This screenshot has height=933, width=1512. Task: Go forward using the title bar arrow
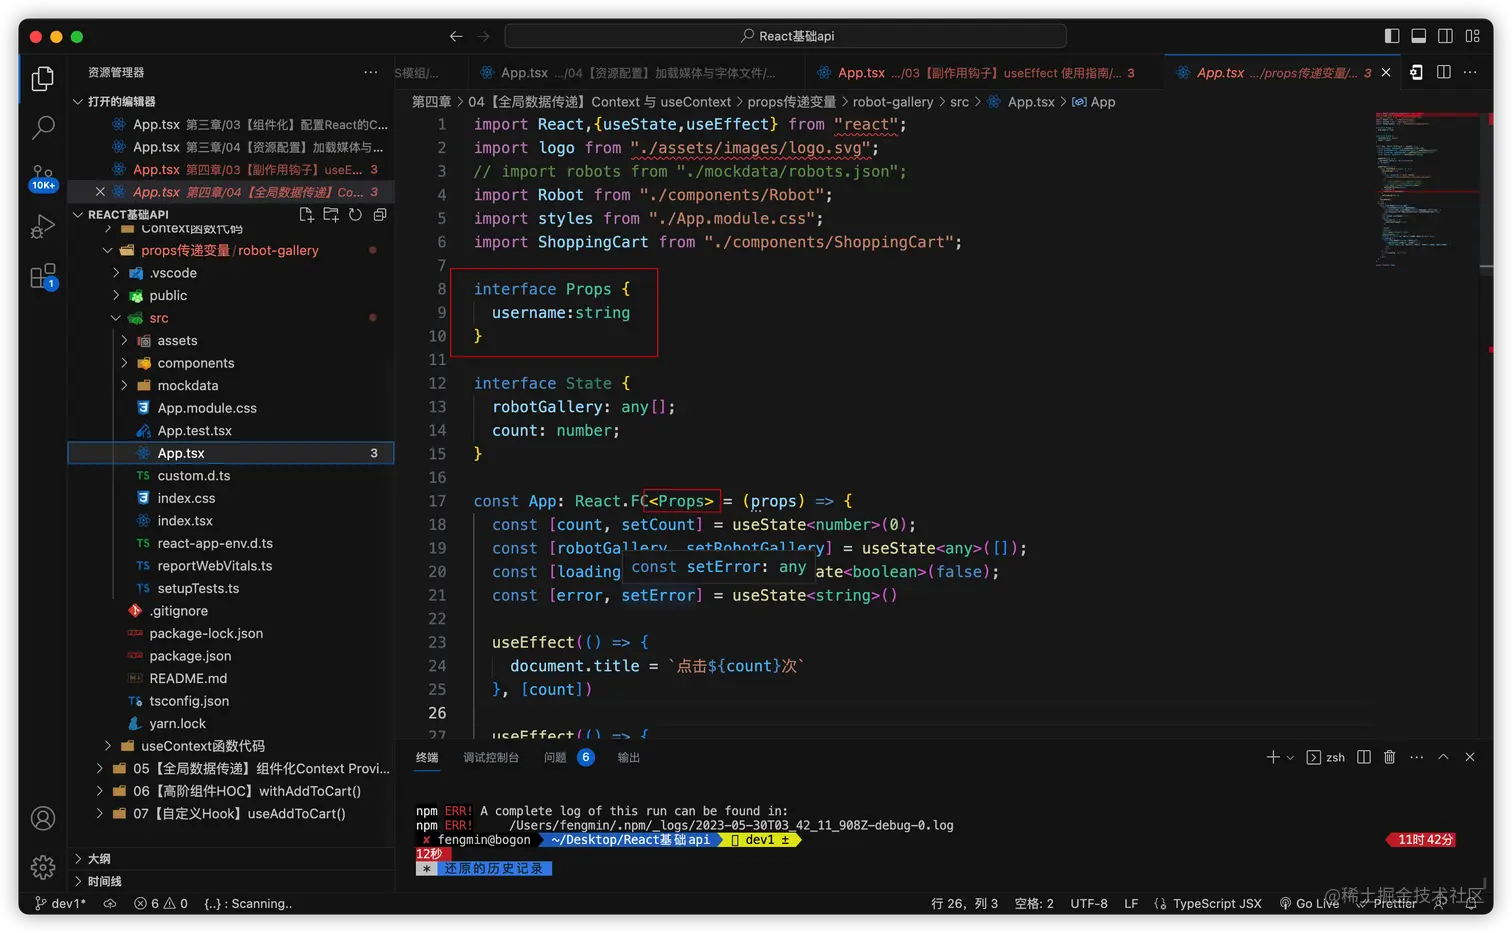pyautogui.click(x=483, y=36)
